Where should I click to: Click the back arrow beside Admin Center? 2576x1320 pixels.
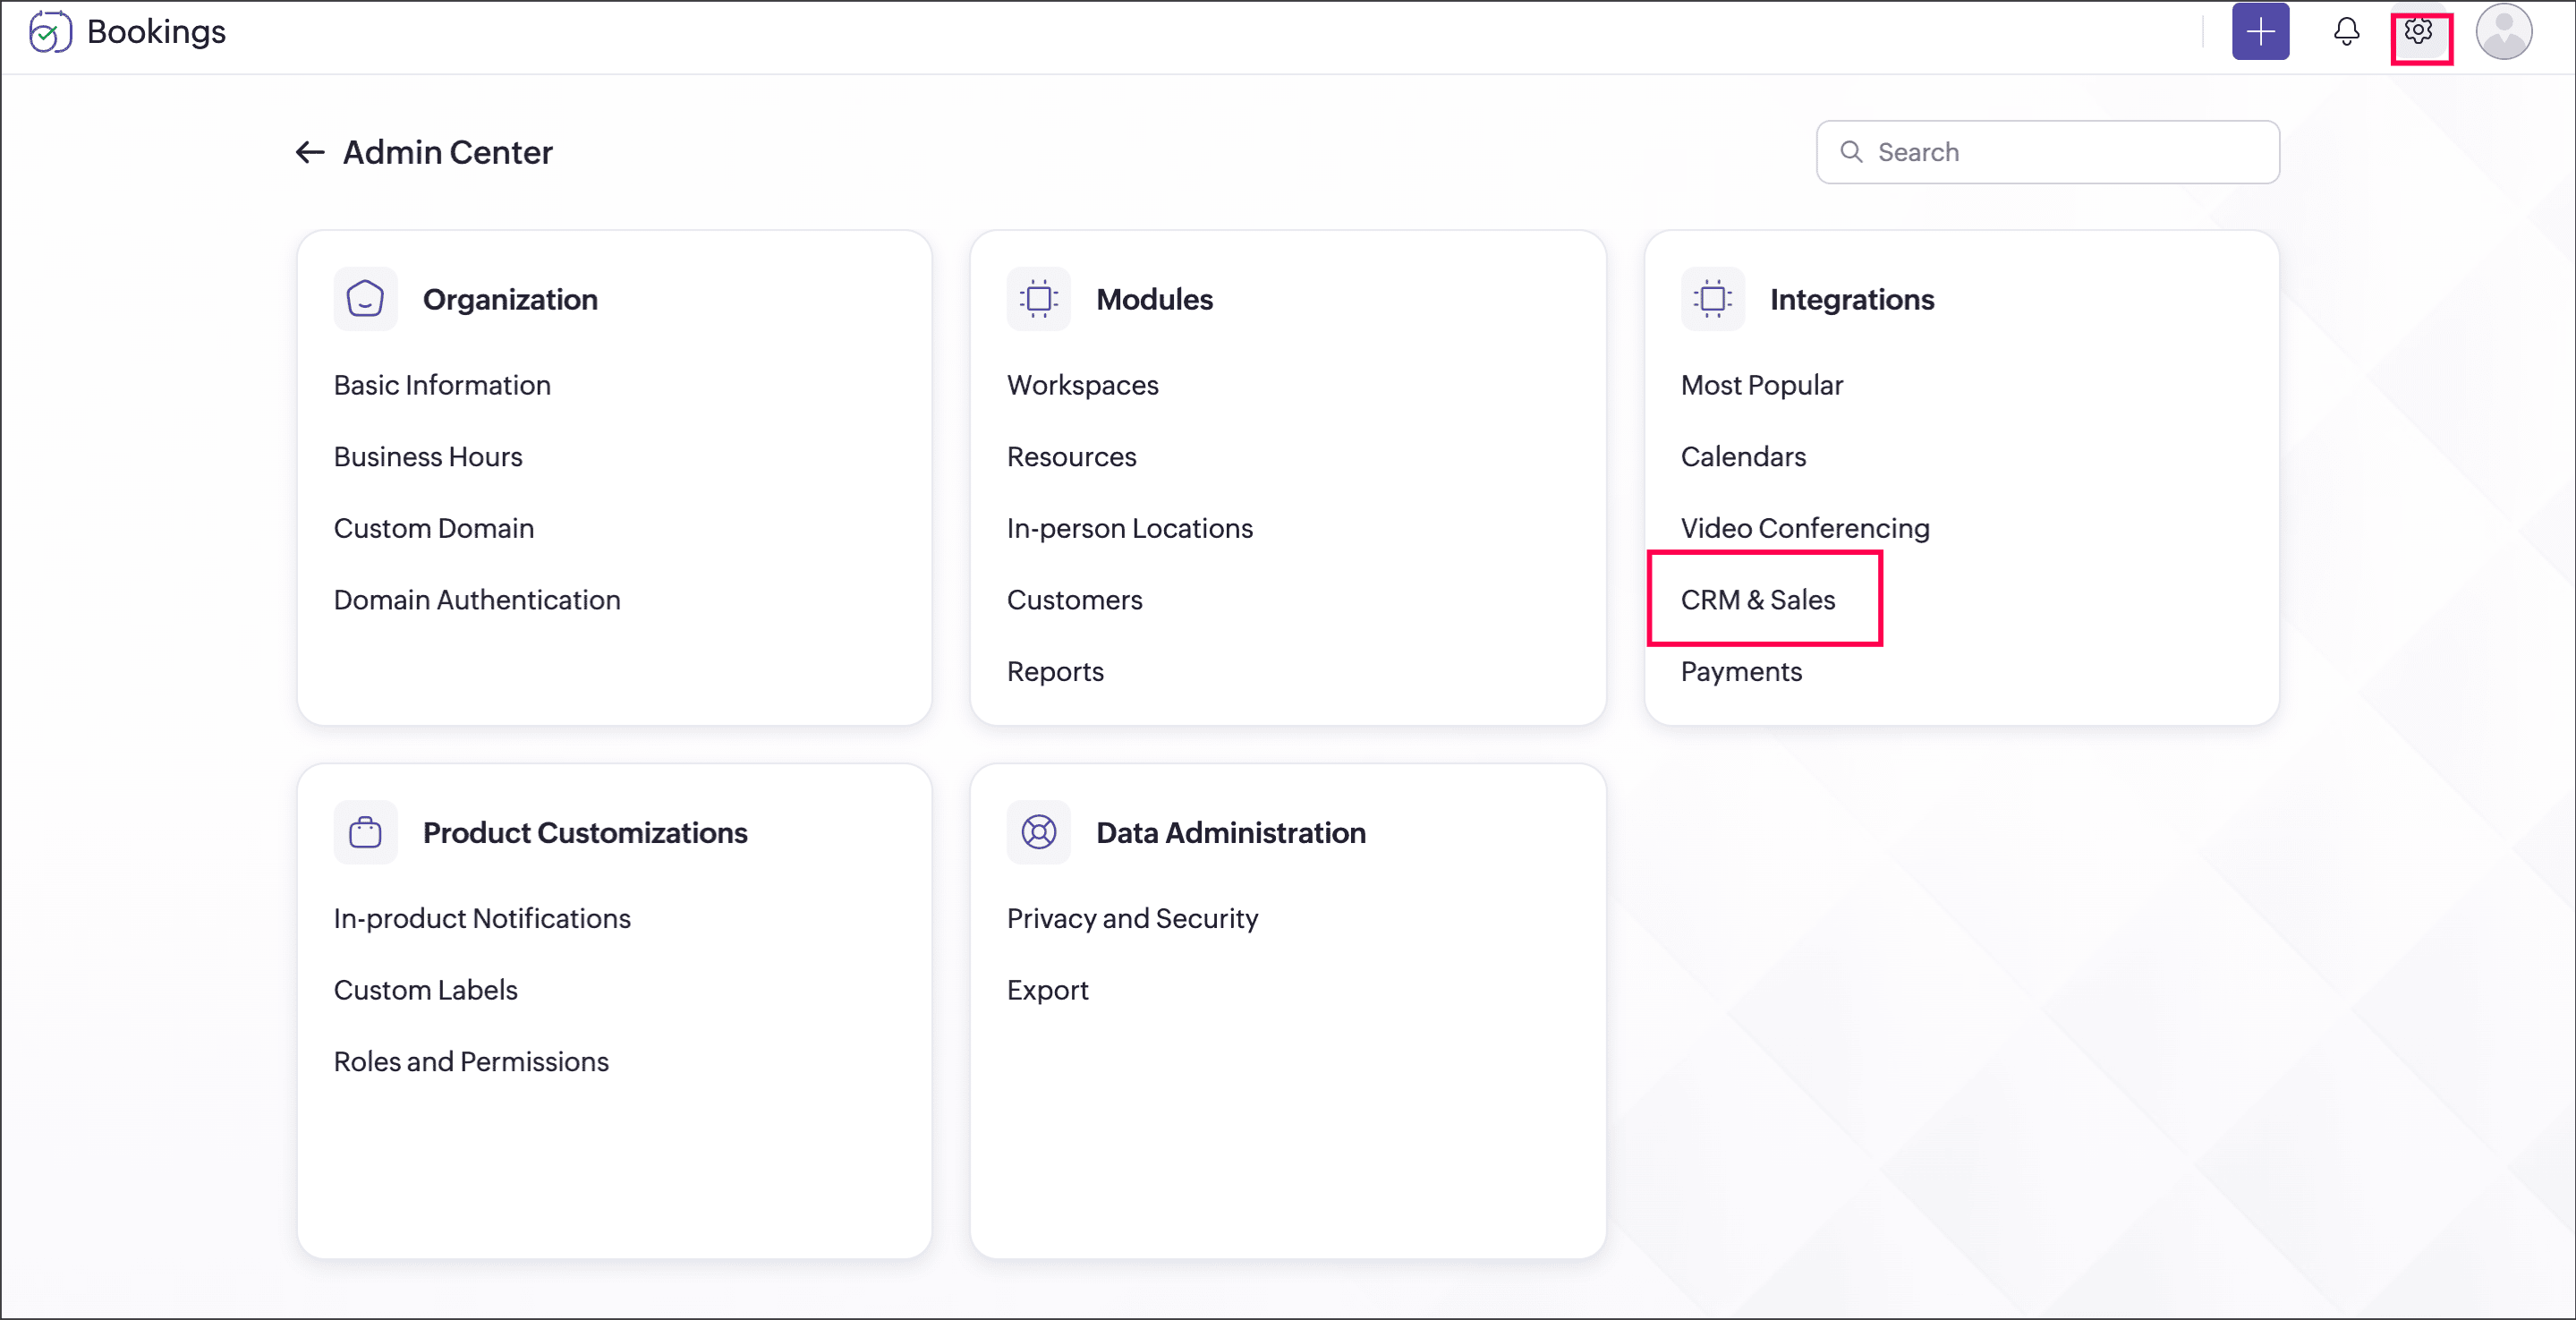coord(310,152)
